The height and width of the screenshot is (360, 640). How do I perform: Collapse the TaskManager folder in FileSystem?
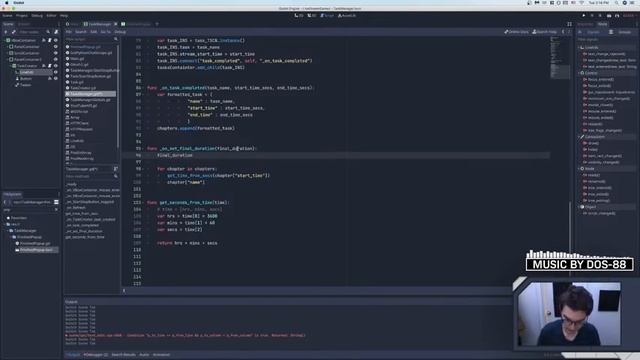pyautogui.click(x=8, y=231)
